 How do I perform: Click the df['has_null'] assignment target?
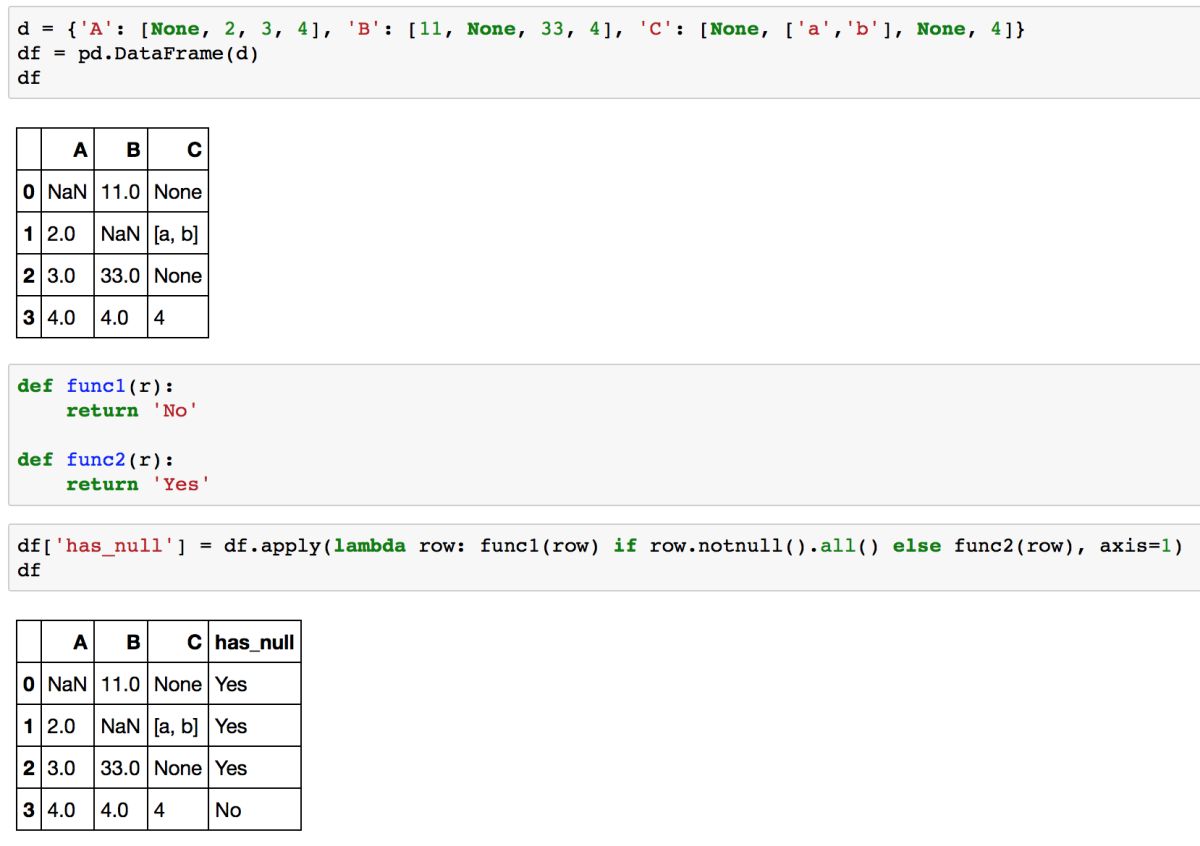(x=102, y=546)
